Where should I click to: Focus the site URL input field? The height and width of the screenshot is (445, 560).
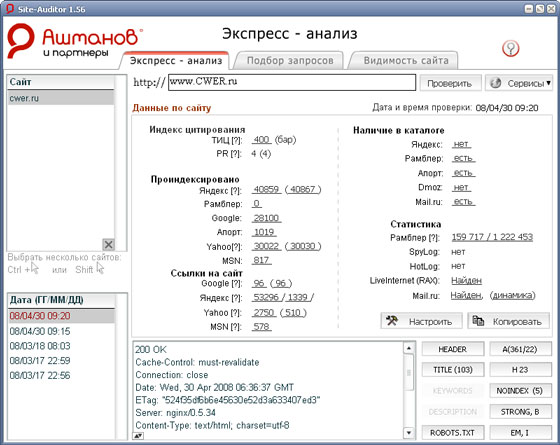tap(292, 82)
